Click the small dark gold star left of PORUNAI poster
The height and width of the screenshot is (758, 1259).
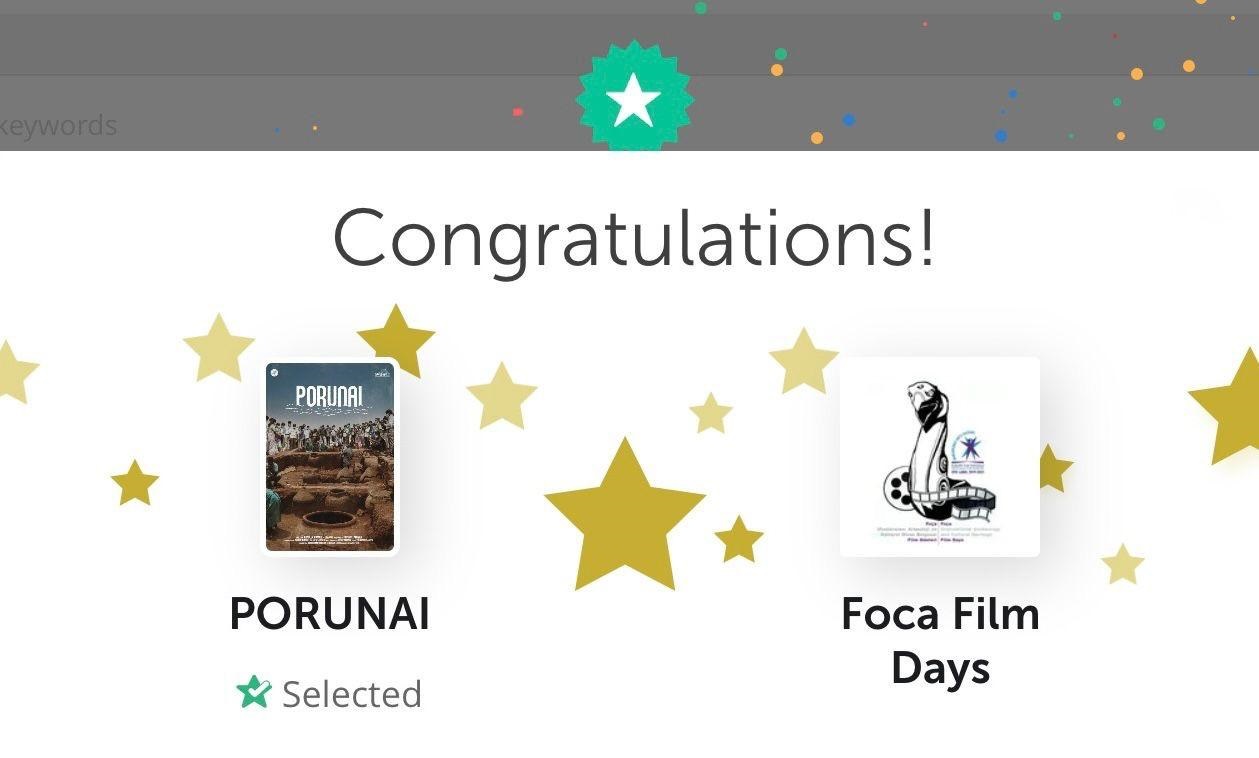click(135, 484)
